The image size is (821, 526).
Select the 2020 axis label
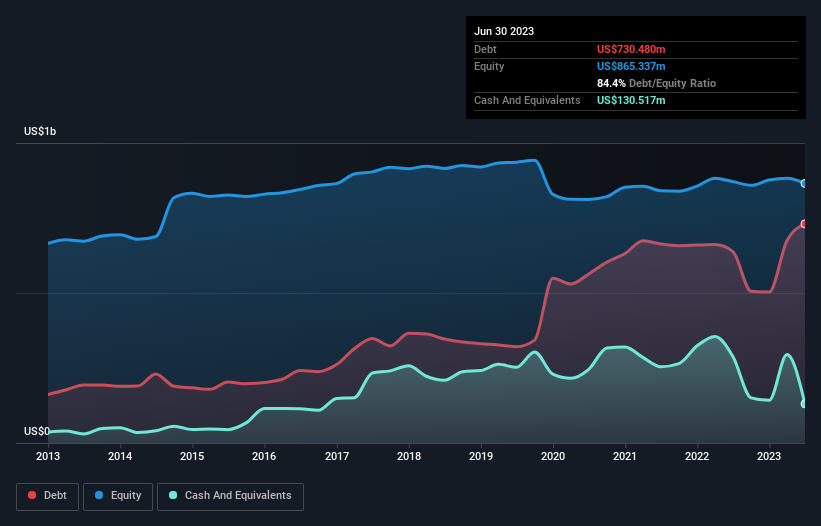(x=553, y=456)
